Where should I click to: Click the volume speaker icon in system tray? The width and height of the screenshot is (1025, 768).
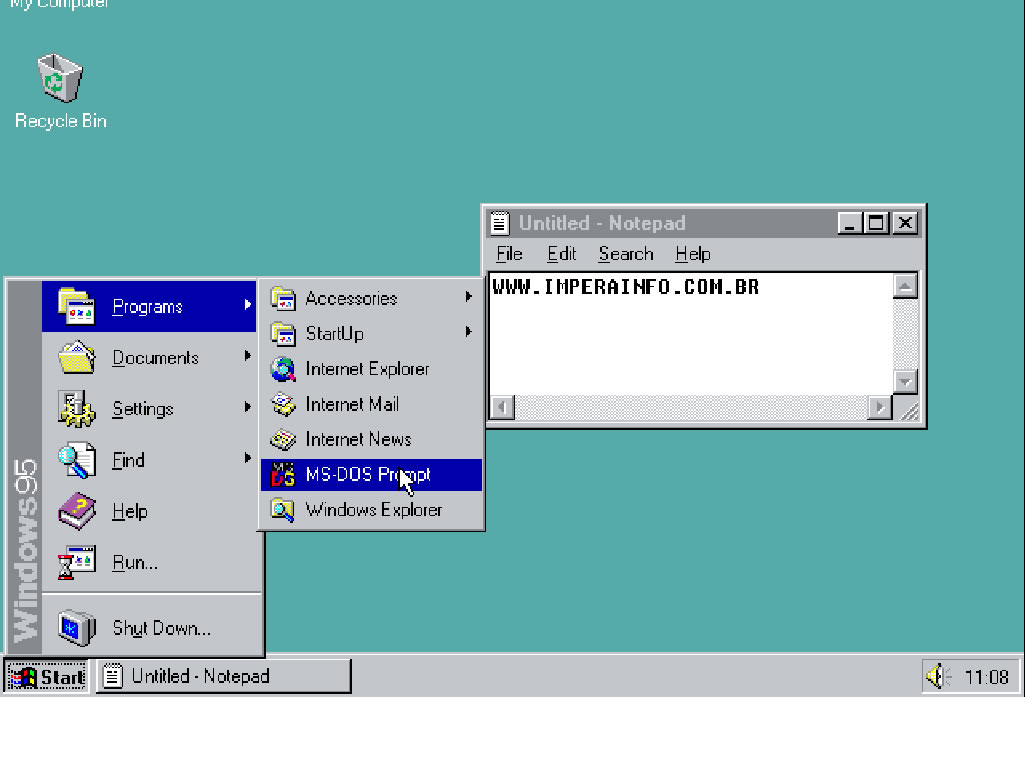click(939, 676)
